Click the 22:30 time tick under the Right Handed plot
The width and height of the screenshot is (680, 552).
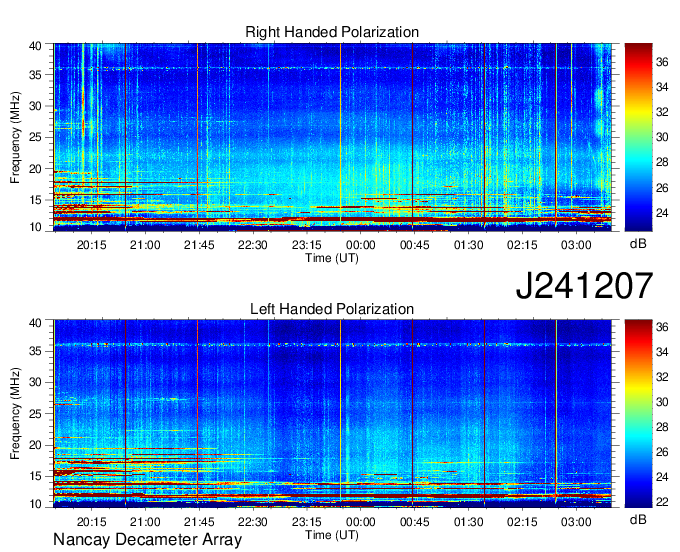click(253, 245)
